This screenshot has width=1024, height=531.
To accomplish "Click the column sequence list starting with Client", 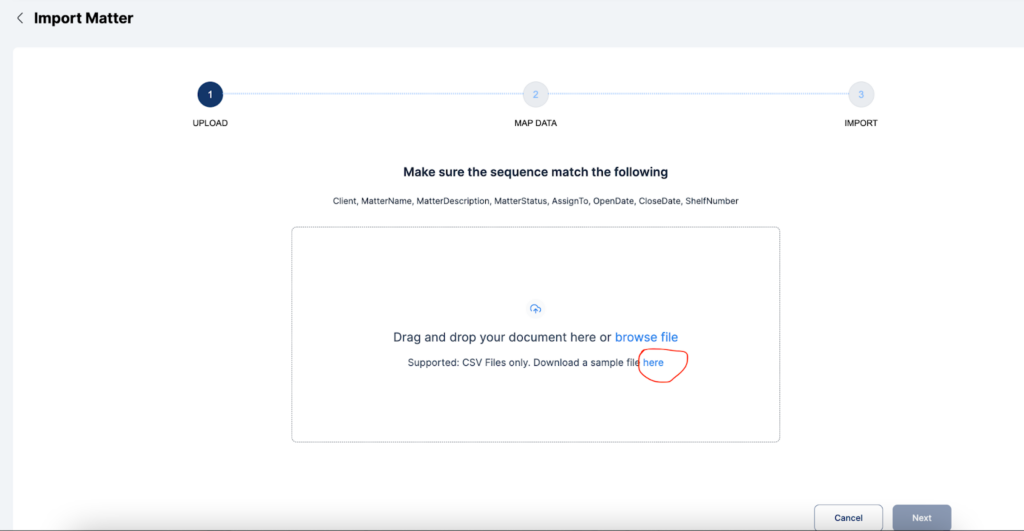I will [535, 201].
